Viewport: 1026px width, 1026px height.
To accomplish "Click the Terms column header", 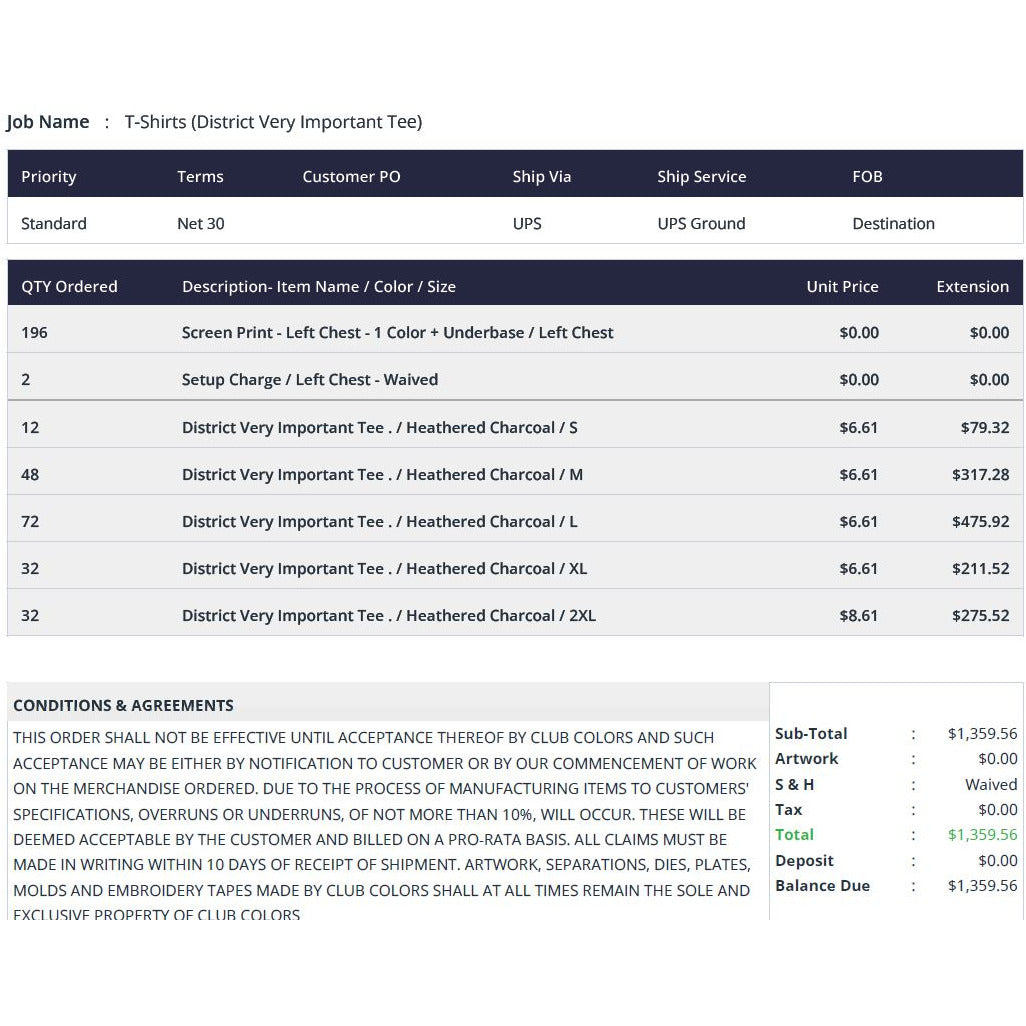I will click(200, 177).
